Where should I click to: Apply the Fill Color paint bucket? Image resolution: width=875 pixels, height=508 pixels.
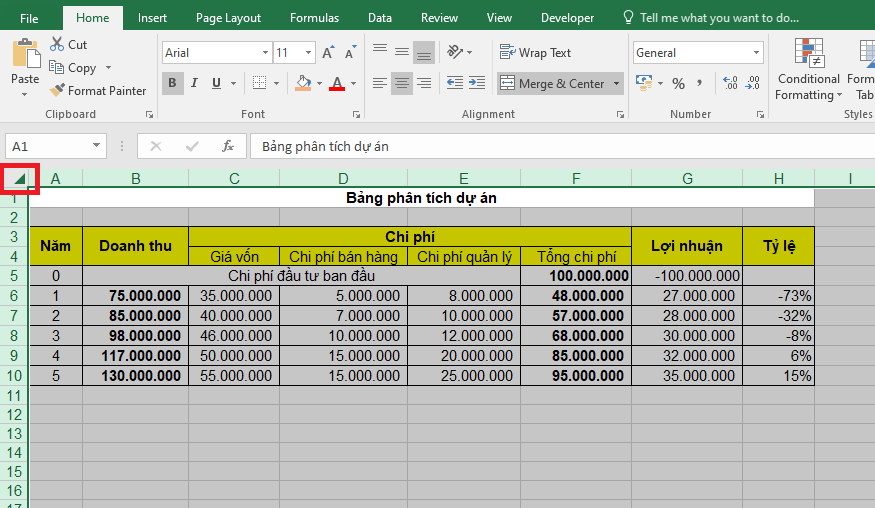[304, 83]
